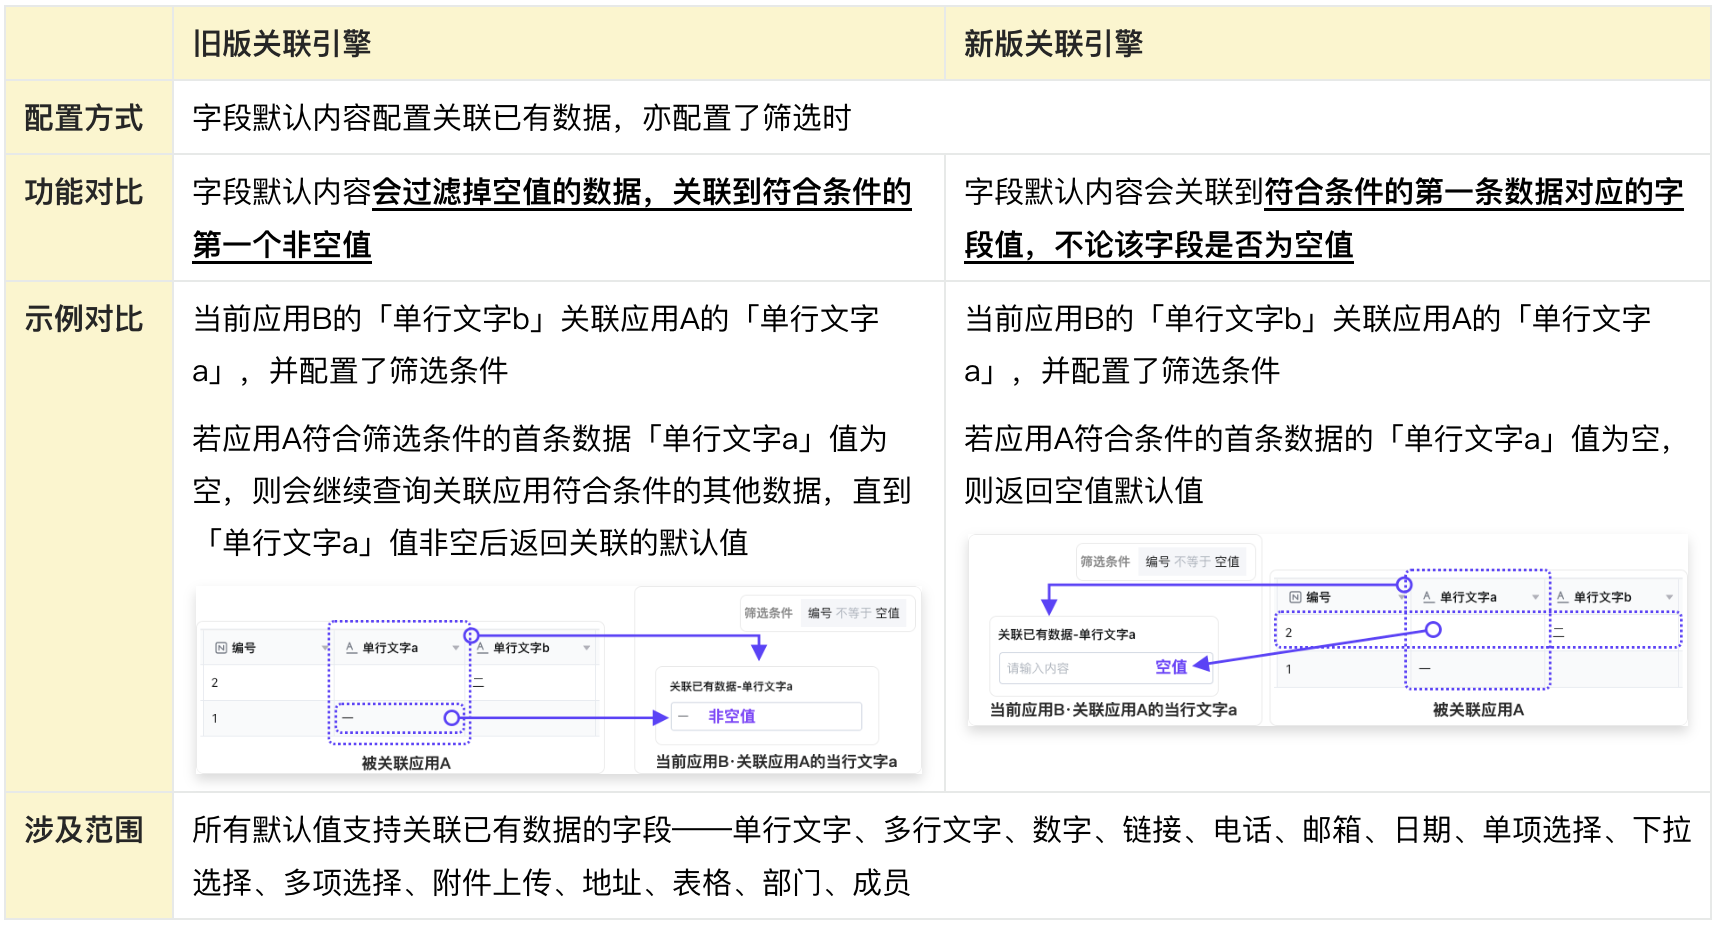The height and width of the screenshot is (926, 1720).
Task: Click the 涉及范围 field list text starting 所有默认值支持
Action: 942,856
